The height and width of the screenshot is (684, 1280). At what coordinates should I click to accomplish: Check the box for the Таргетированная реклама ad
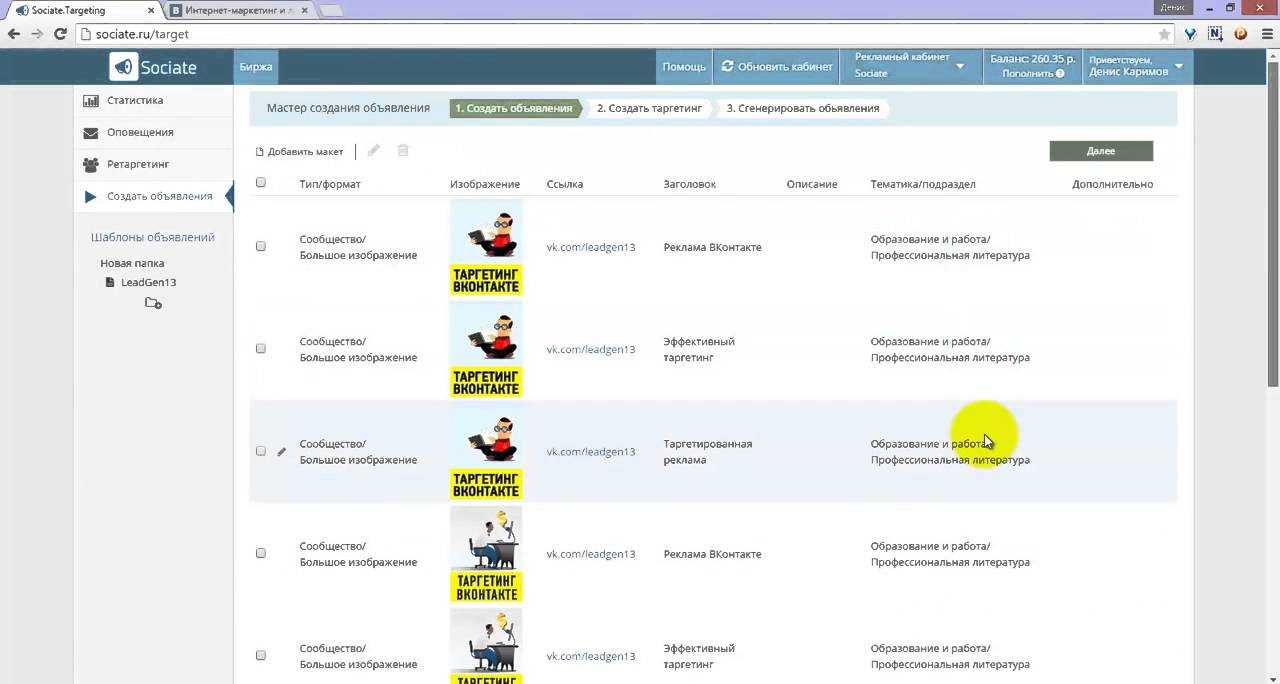pyautogui.click(x=261, y=451)
